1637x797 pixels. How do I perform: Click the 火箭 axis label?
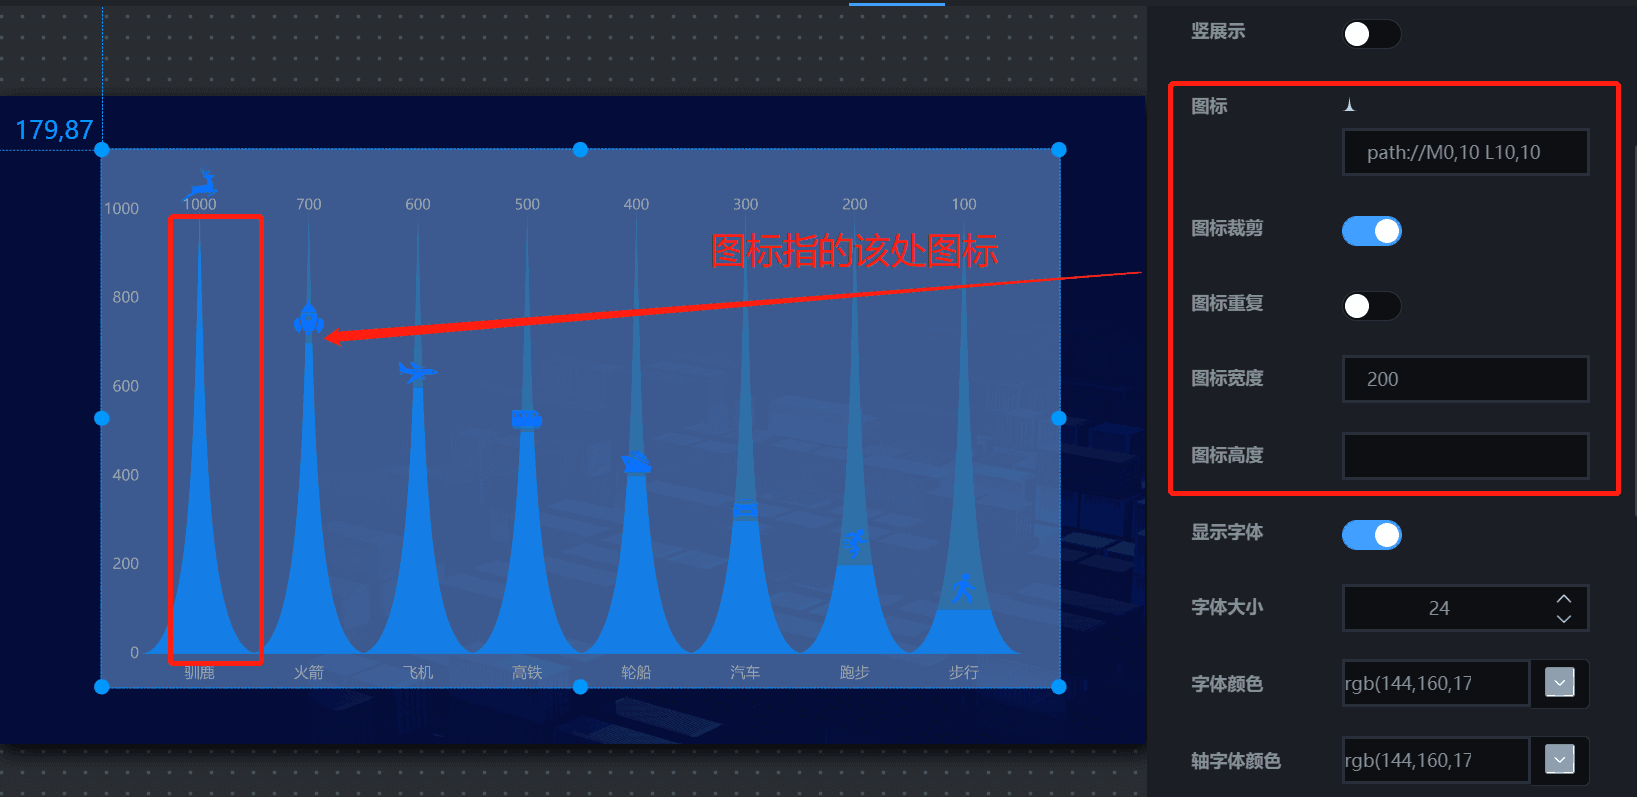click(308, 673)
